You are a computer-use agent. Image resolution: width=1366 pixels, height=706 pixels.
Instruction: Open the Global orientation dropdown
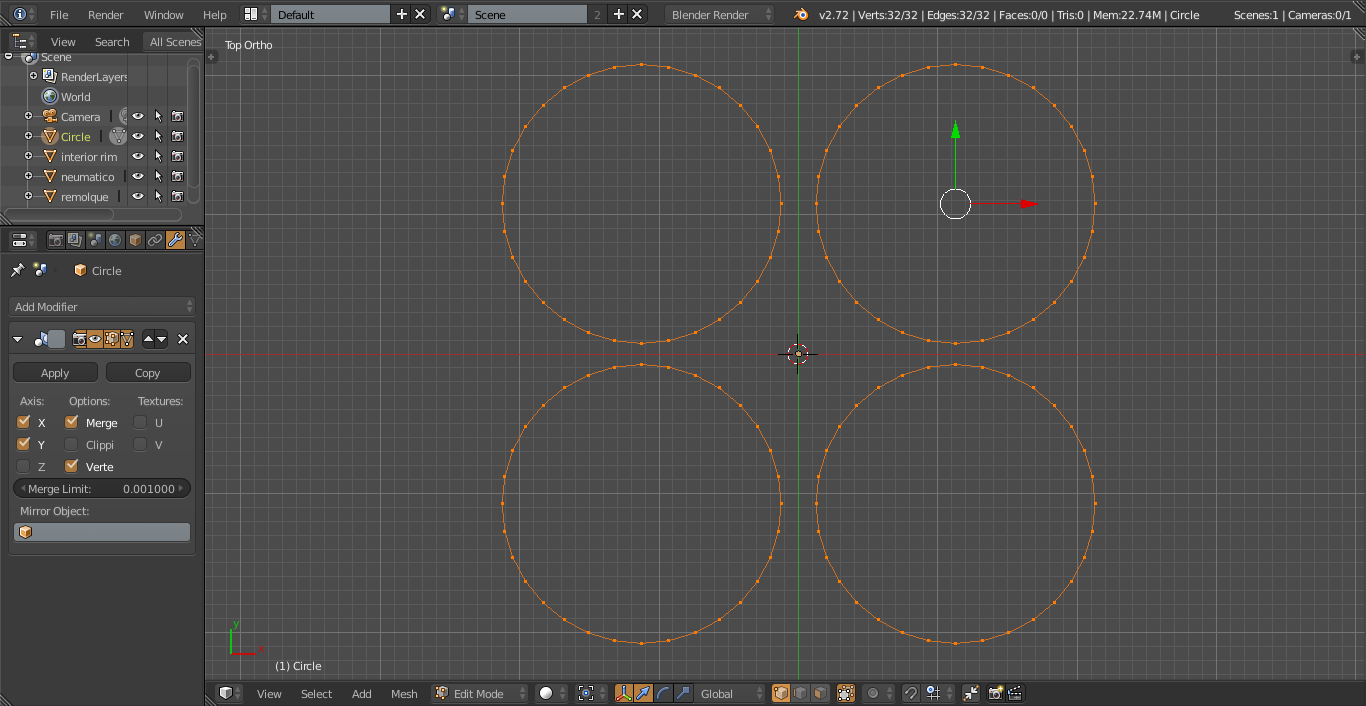[x=730, y=693]
